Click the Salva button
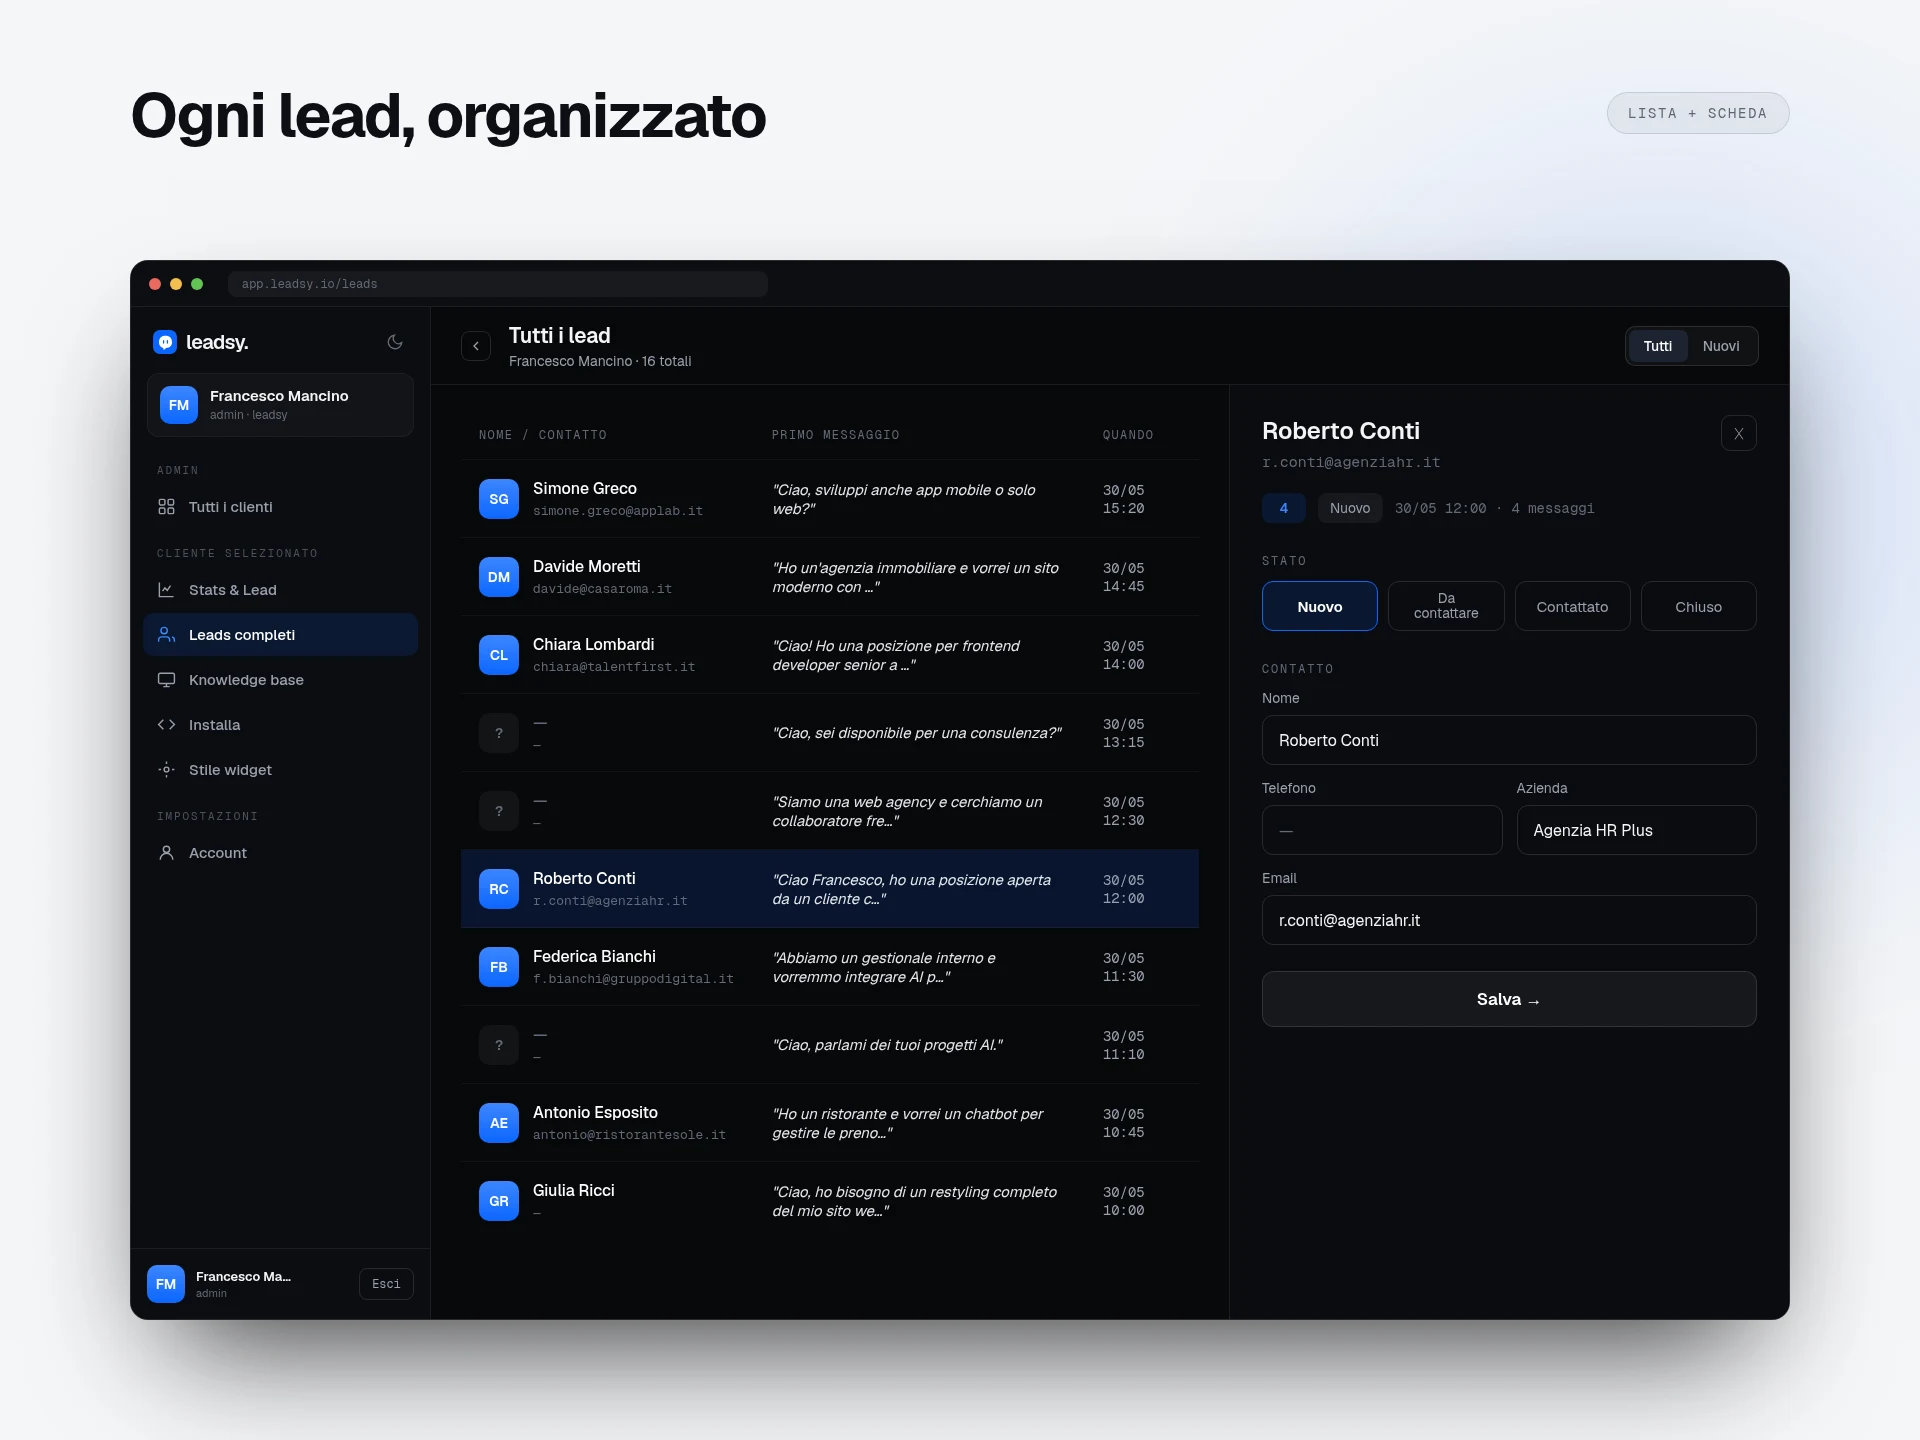Image resolution: width=1920 pixels, height=1440 pixels. pos(1509,999)
